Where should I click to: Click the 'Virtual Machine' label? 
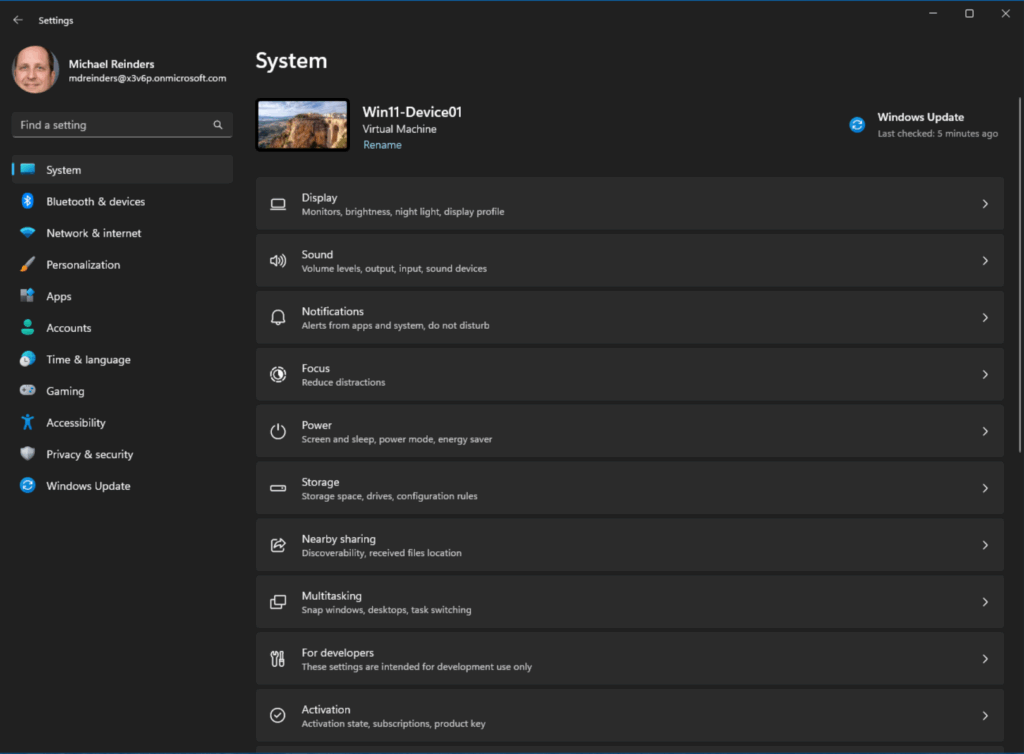400,129
